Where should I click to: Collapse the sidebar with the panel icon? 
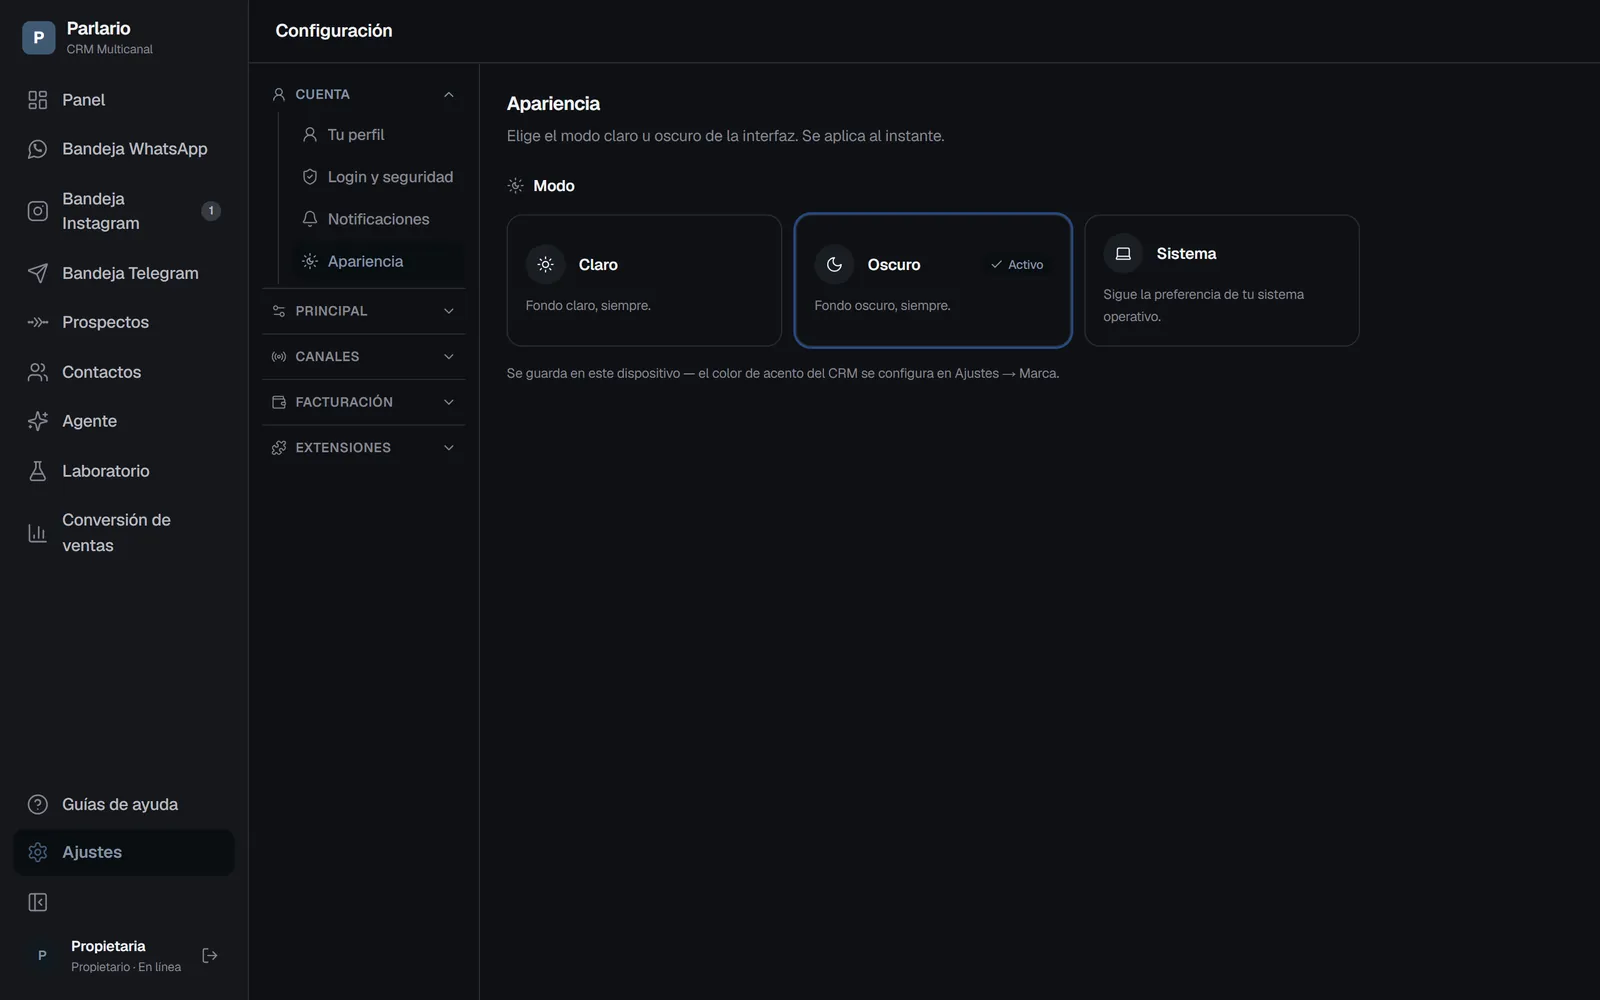click(x=38, y=903)
